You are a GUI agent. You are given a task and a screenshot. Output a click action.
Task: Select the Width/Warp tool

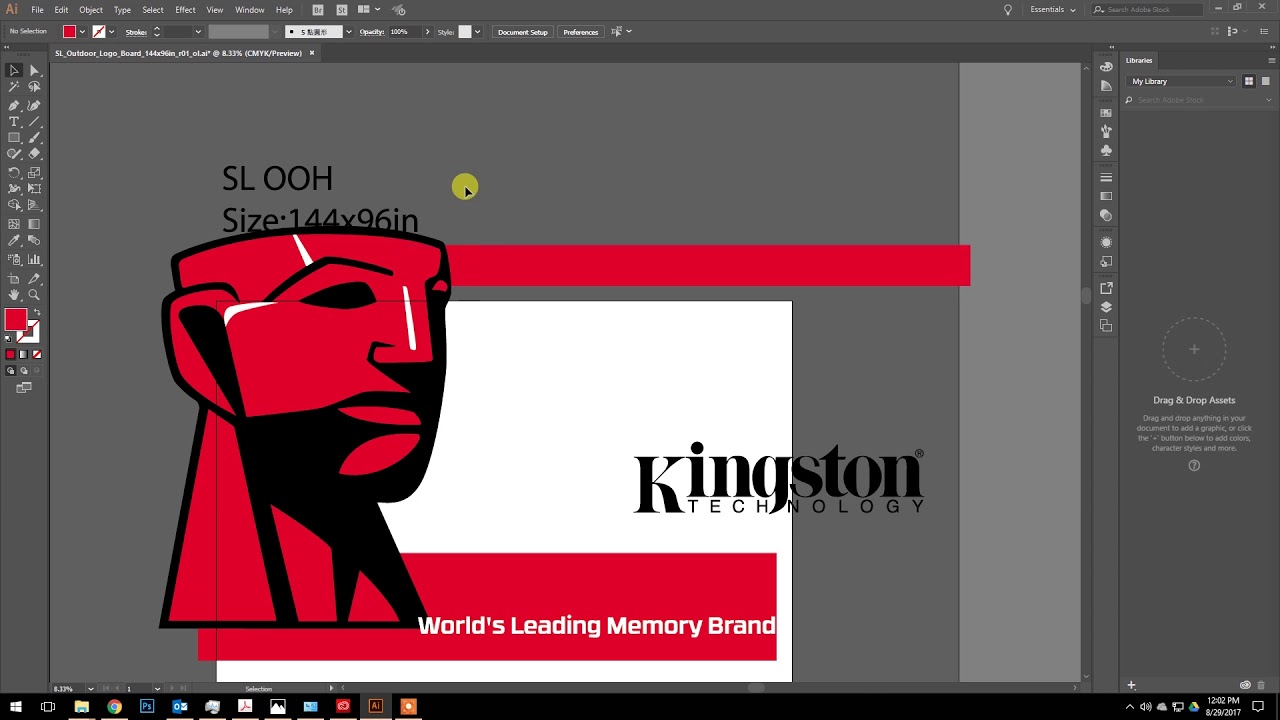point(14,188)
